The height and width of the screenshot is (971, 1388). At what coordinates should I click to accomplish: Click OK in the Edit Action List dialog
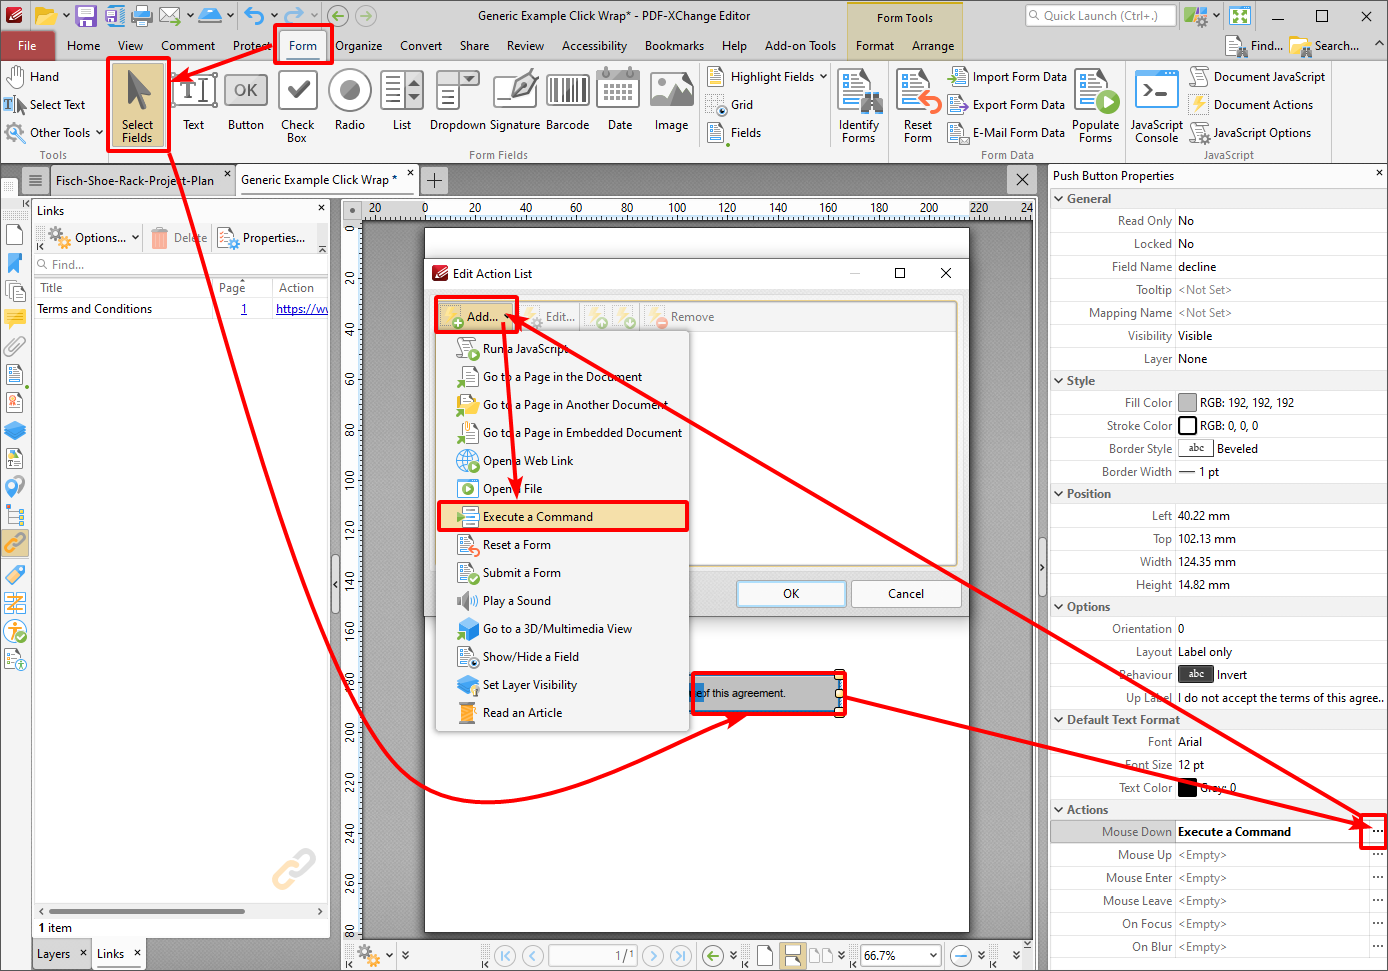pos(790,593)
